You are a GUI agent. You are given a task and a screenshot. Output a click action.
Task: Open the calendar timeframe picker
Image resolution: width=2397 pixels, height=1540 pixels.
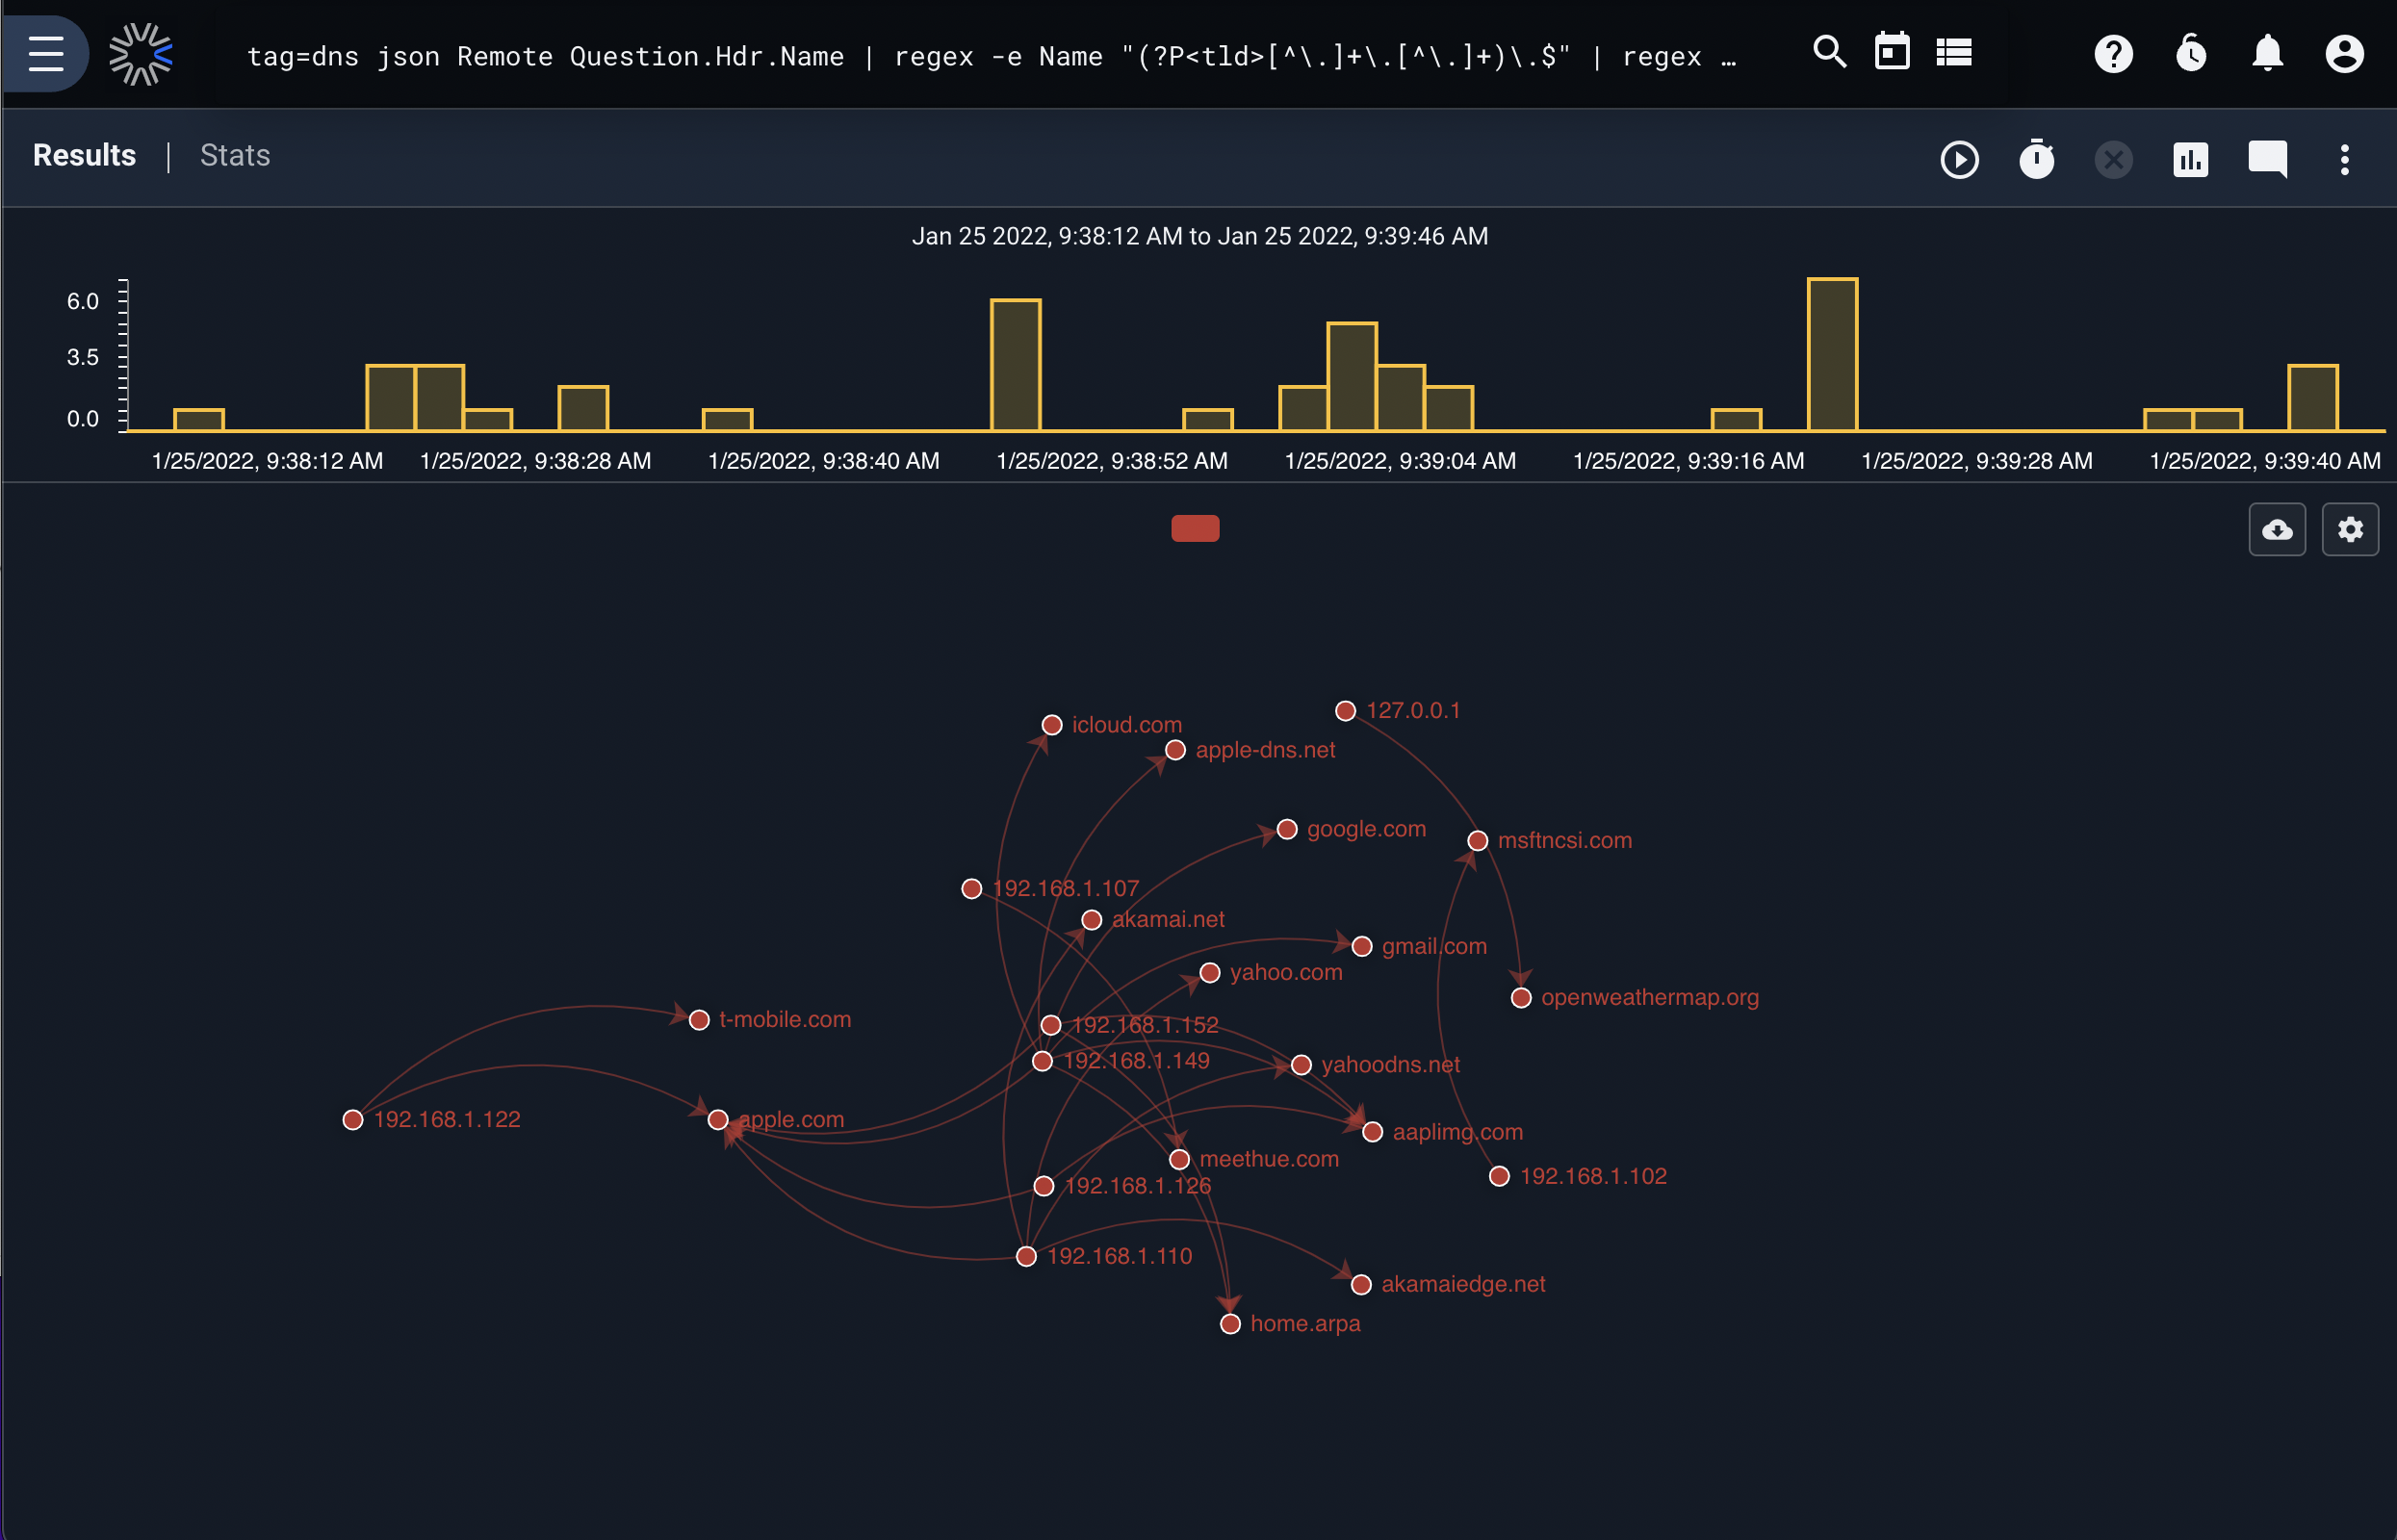coord(1891,52)
